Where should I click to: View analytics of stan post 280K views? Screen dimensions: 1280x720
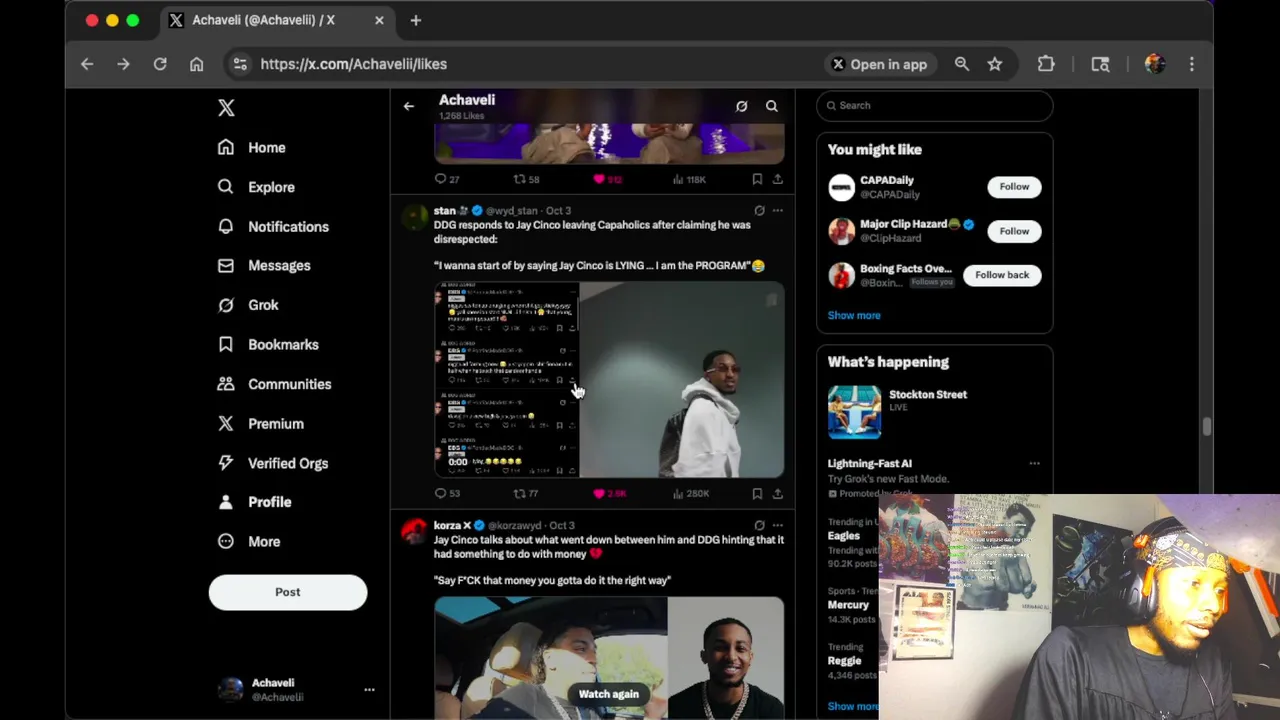(x=690, y=493)
